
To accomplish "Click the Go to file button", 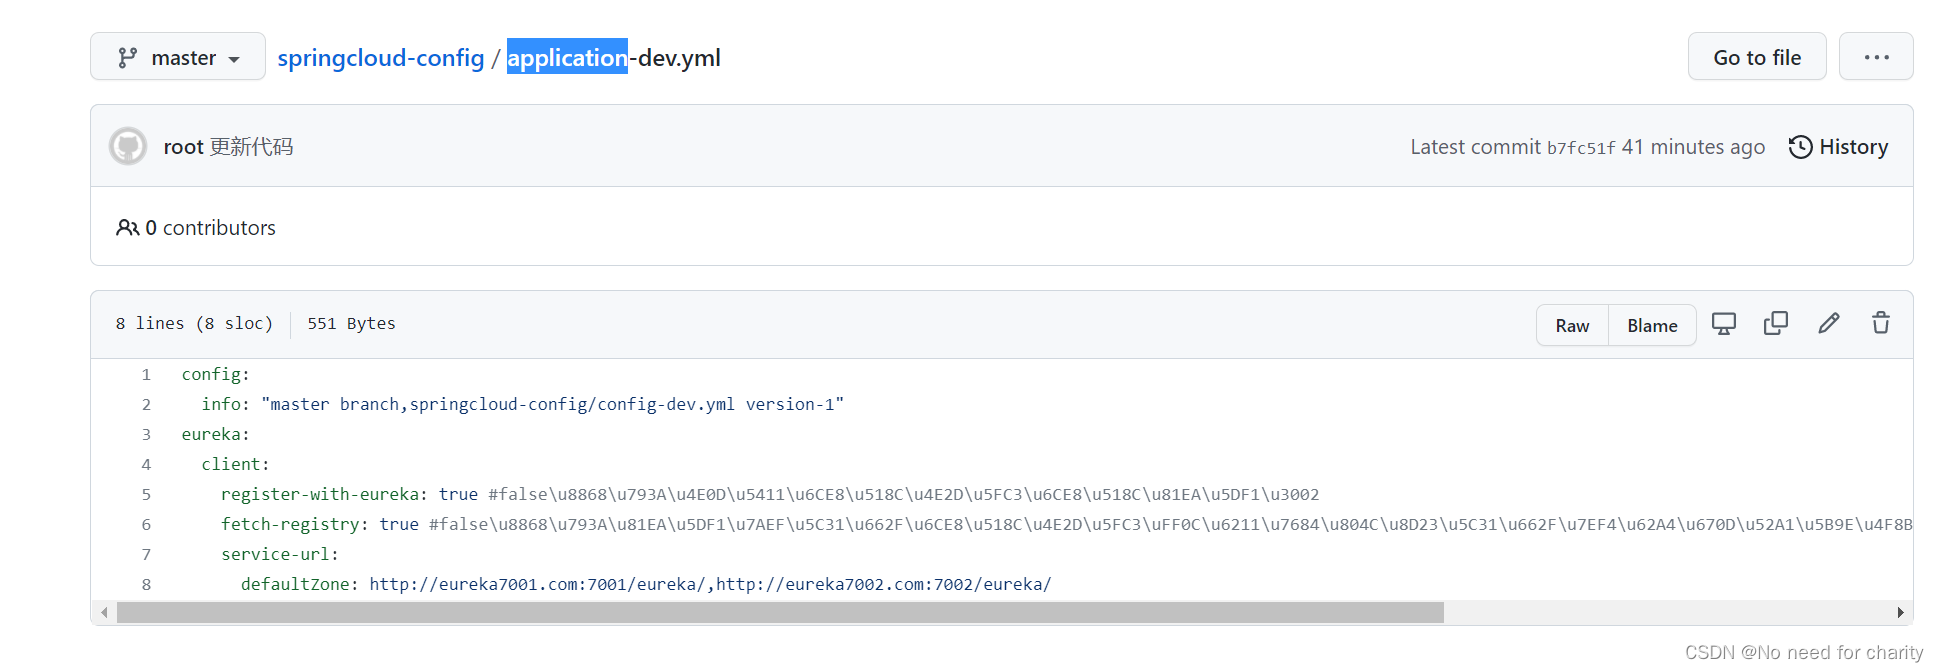I will 1757,57.
